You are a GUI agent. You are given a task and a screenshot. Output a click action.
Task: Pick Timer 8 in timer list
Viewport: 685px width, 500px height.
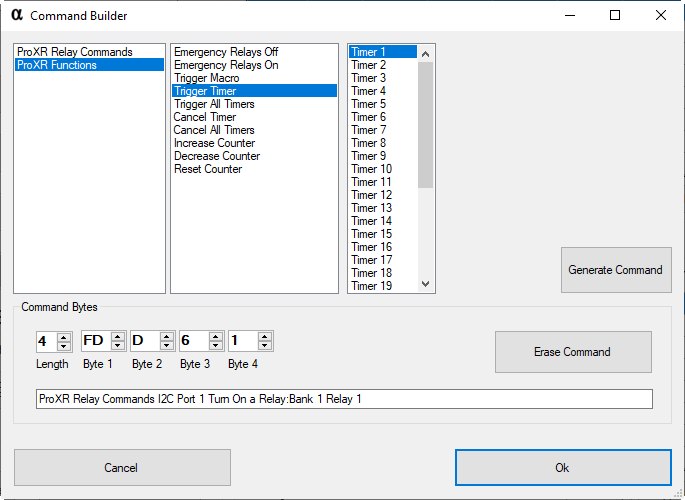[x=383, y=143]
